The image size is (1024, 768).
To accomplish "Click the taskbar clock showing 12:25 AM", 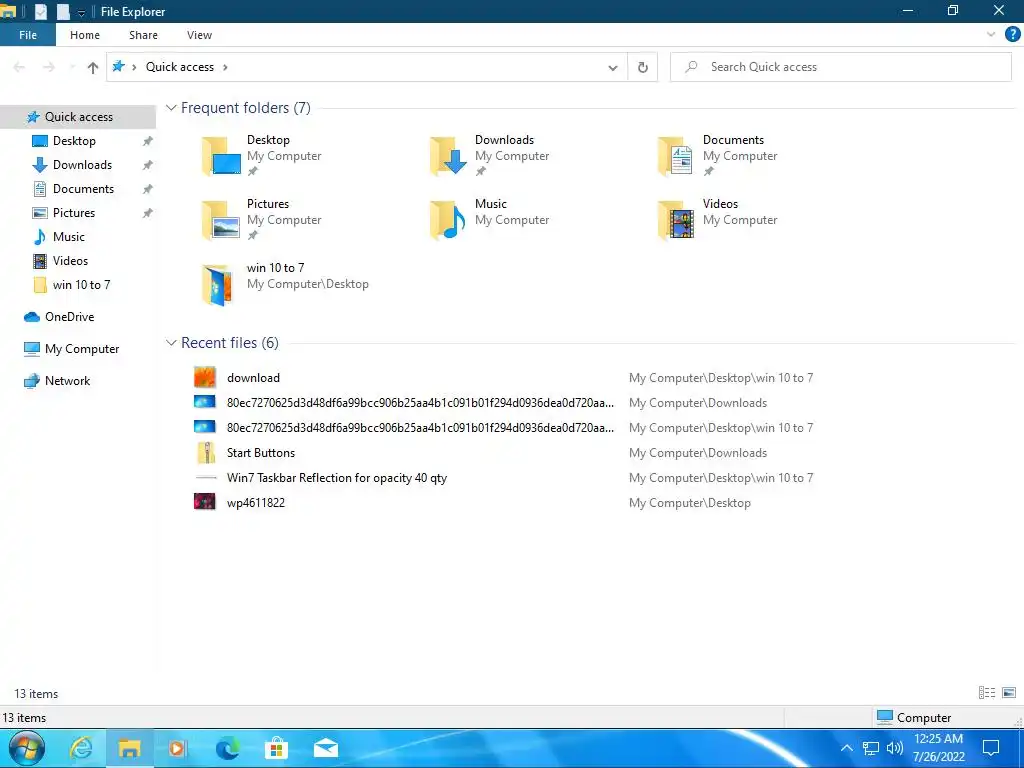I will click(x=938, y=748).
